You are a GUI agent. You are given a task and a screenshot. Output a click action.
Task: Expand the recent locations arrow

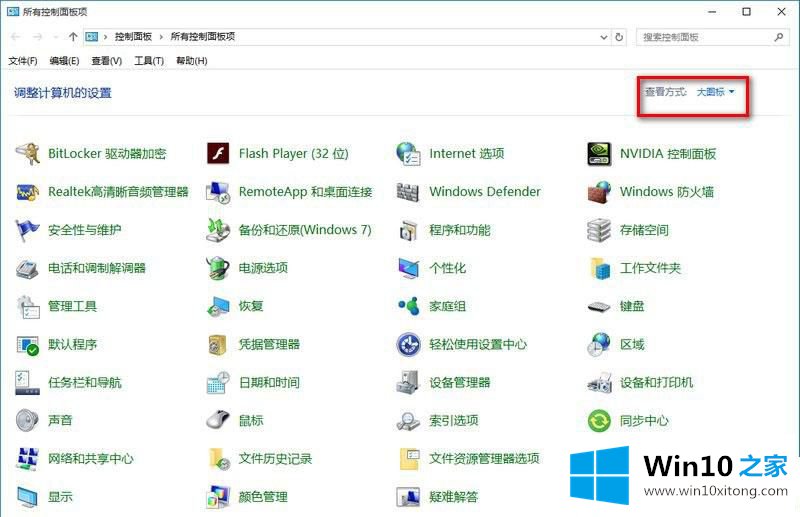(56, 37)
